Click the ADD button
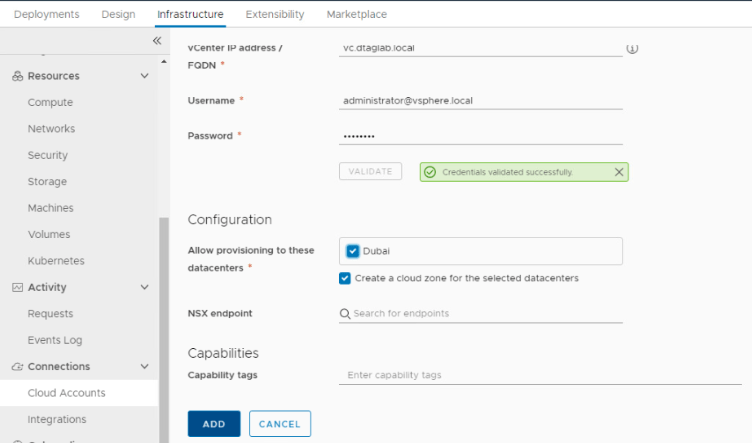 point(214,424)
